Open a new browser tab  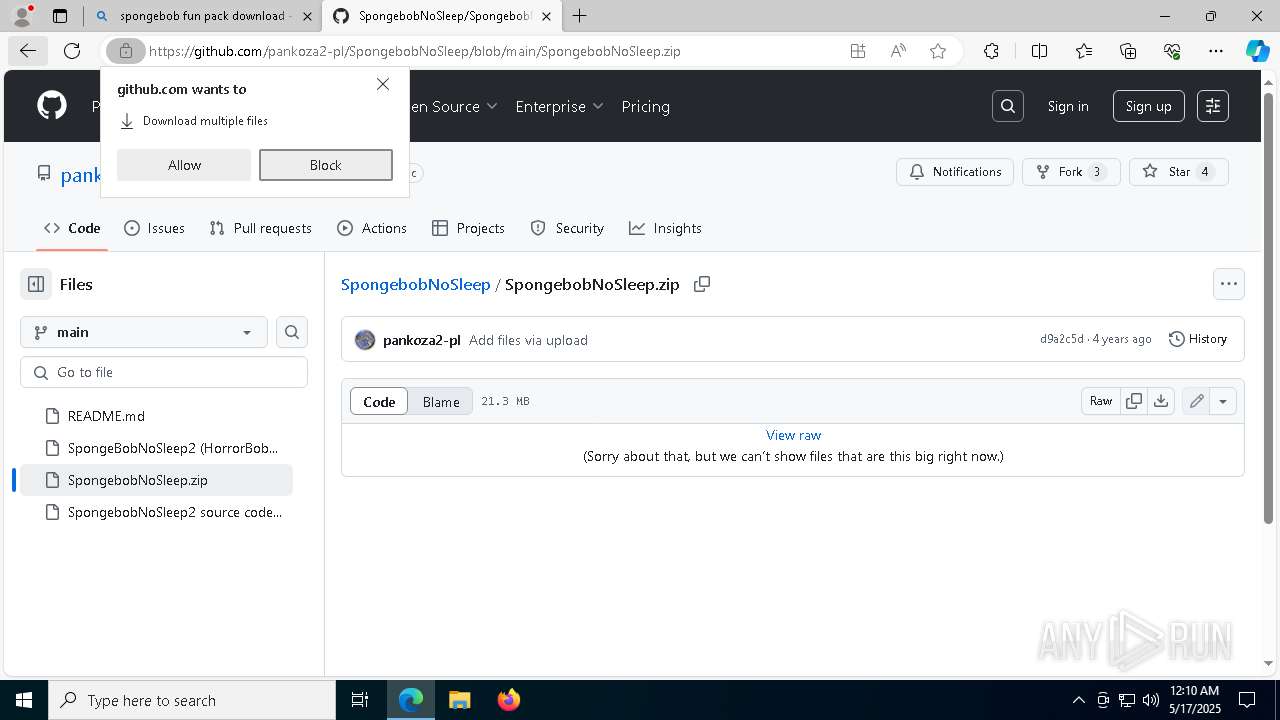(x=580, y=16)
